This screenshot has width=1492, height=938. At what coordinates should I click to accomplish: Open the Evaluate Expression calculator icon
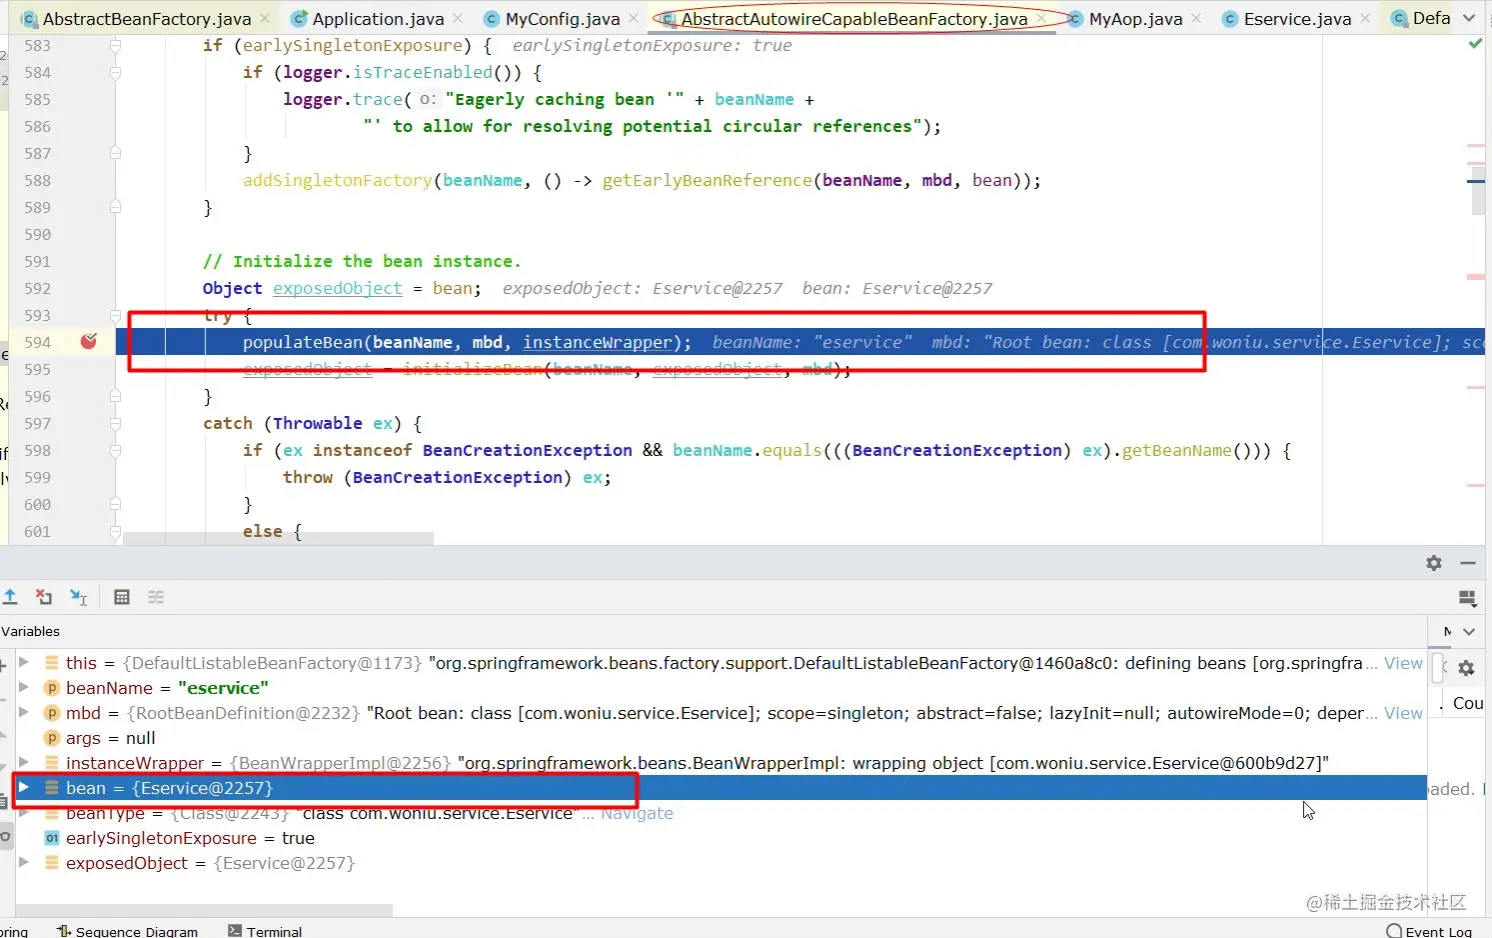click(x=122, y=597)
